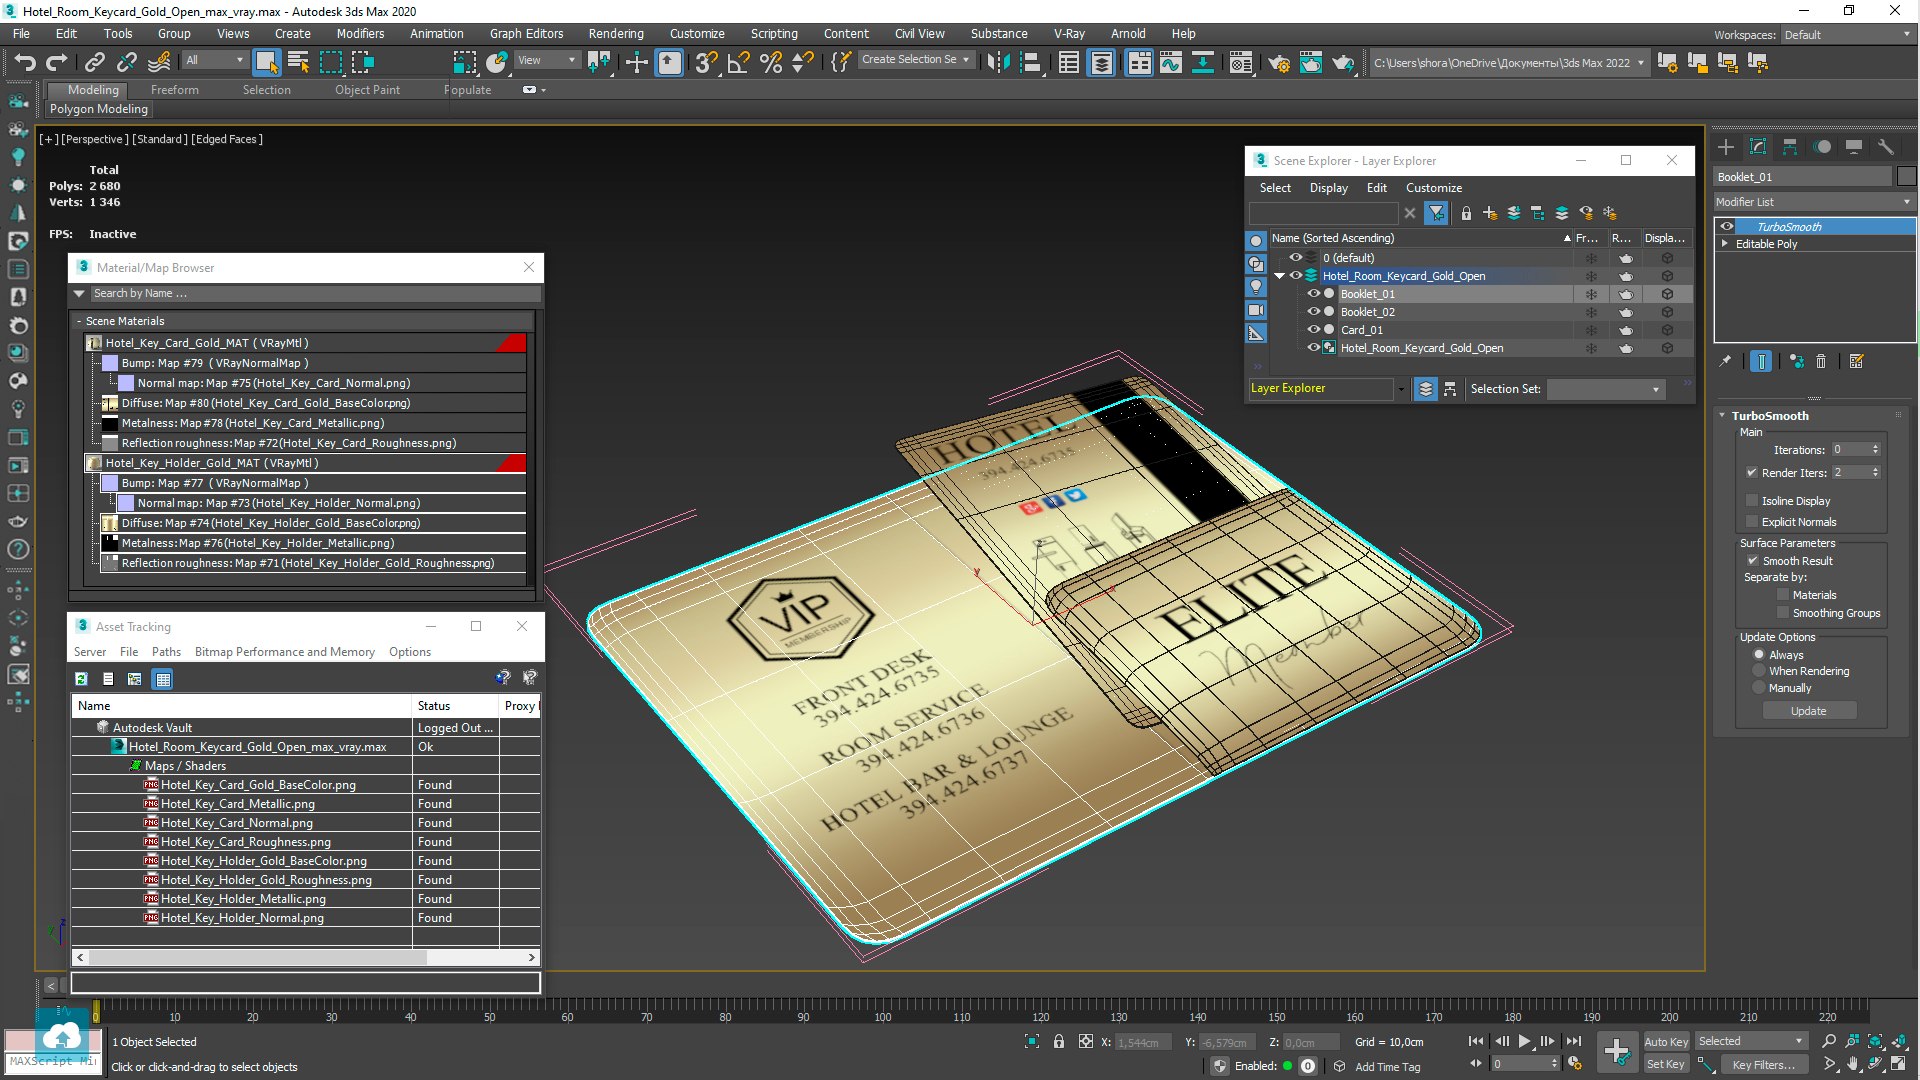Click the Lock icon in Layer Explorer toolbar
This screenshot has width=1920, height=1080.
(x=1466, y=213)
